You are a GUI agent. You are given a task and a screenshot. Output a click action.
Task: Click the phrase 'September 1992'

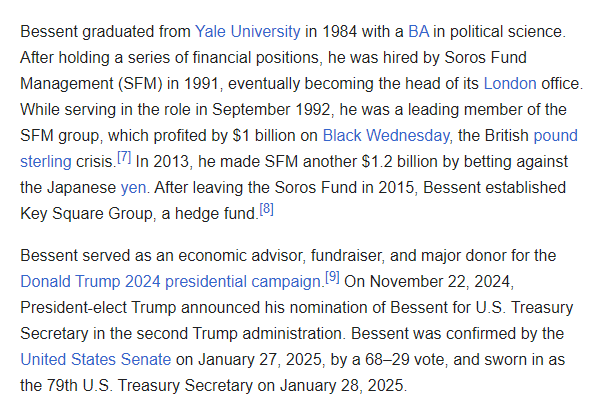click(x=271, y=110)
